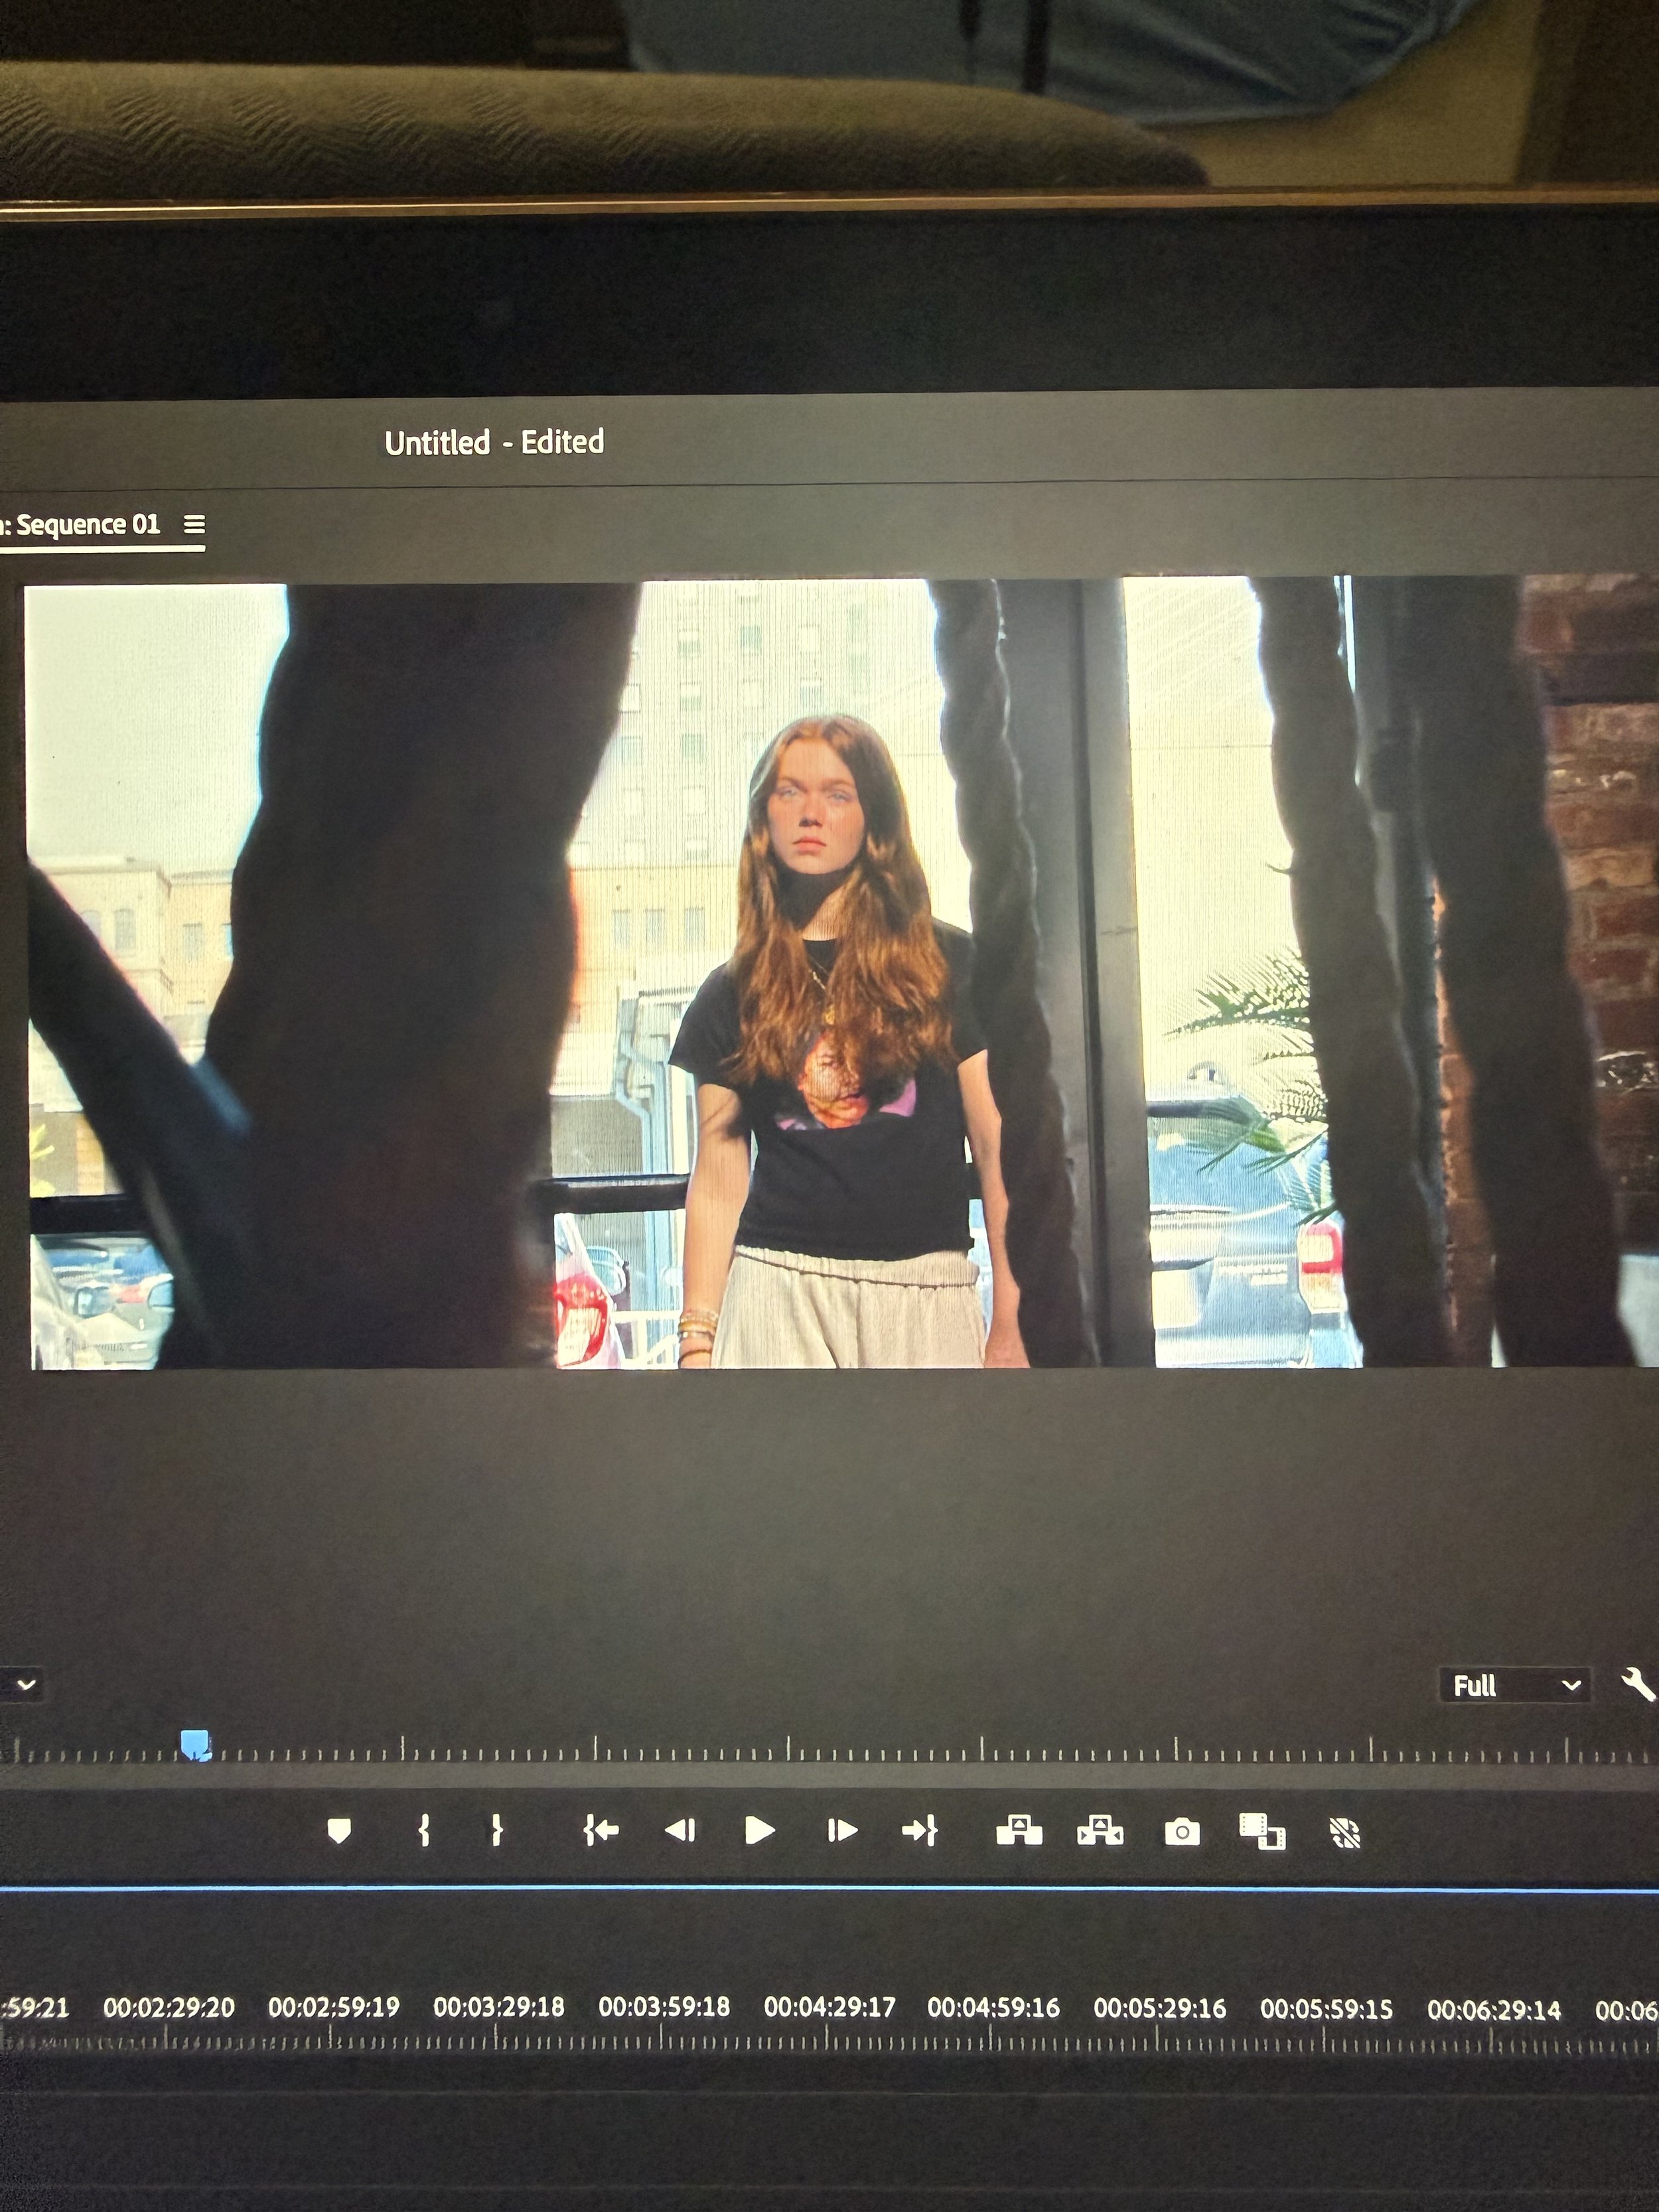
Task: Open the Full playback resolution dropdown
Action: pos(1515,1686)
